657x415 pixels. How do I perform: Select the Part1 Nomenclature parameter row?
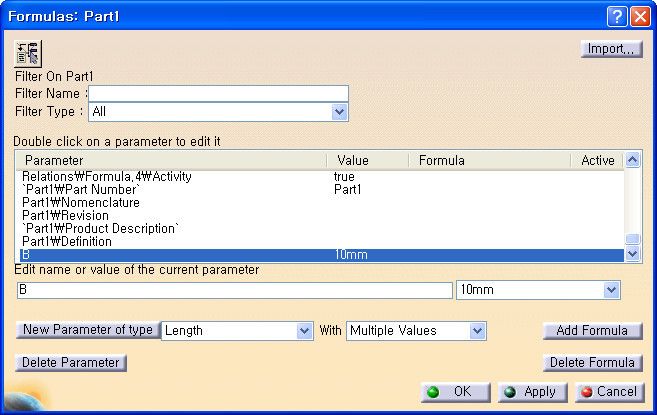(321, 202)
